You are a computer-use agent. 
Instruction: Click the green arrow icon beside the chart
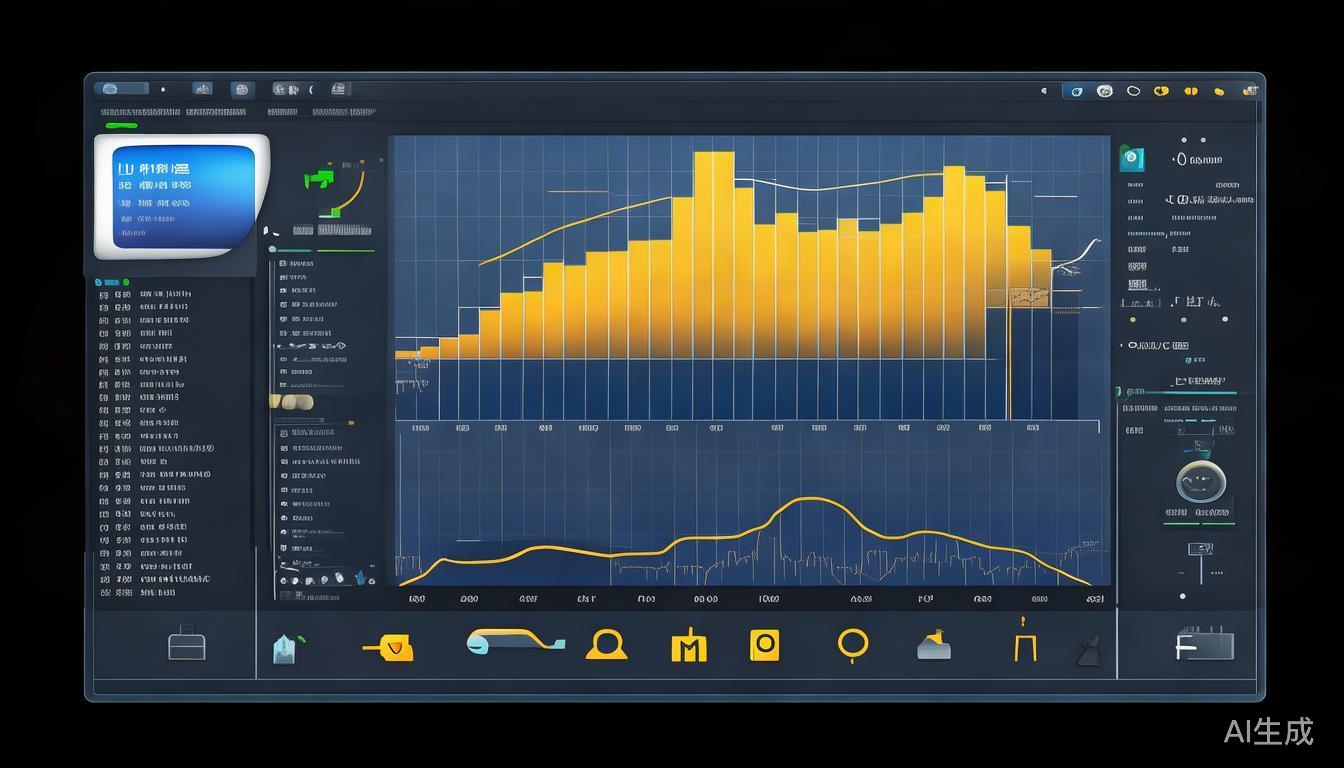(x=319, y=179)
